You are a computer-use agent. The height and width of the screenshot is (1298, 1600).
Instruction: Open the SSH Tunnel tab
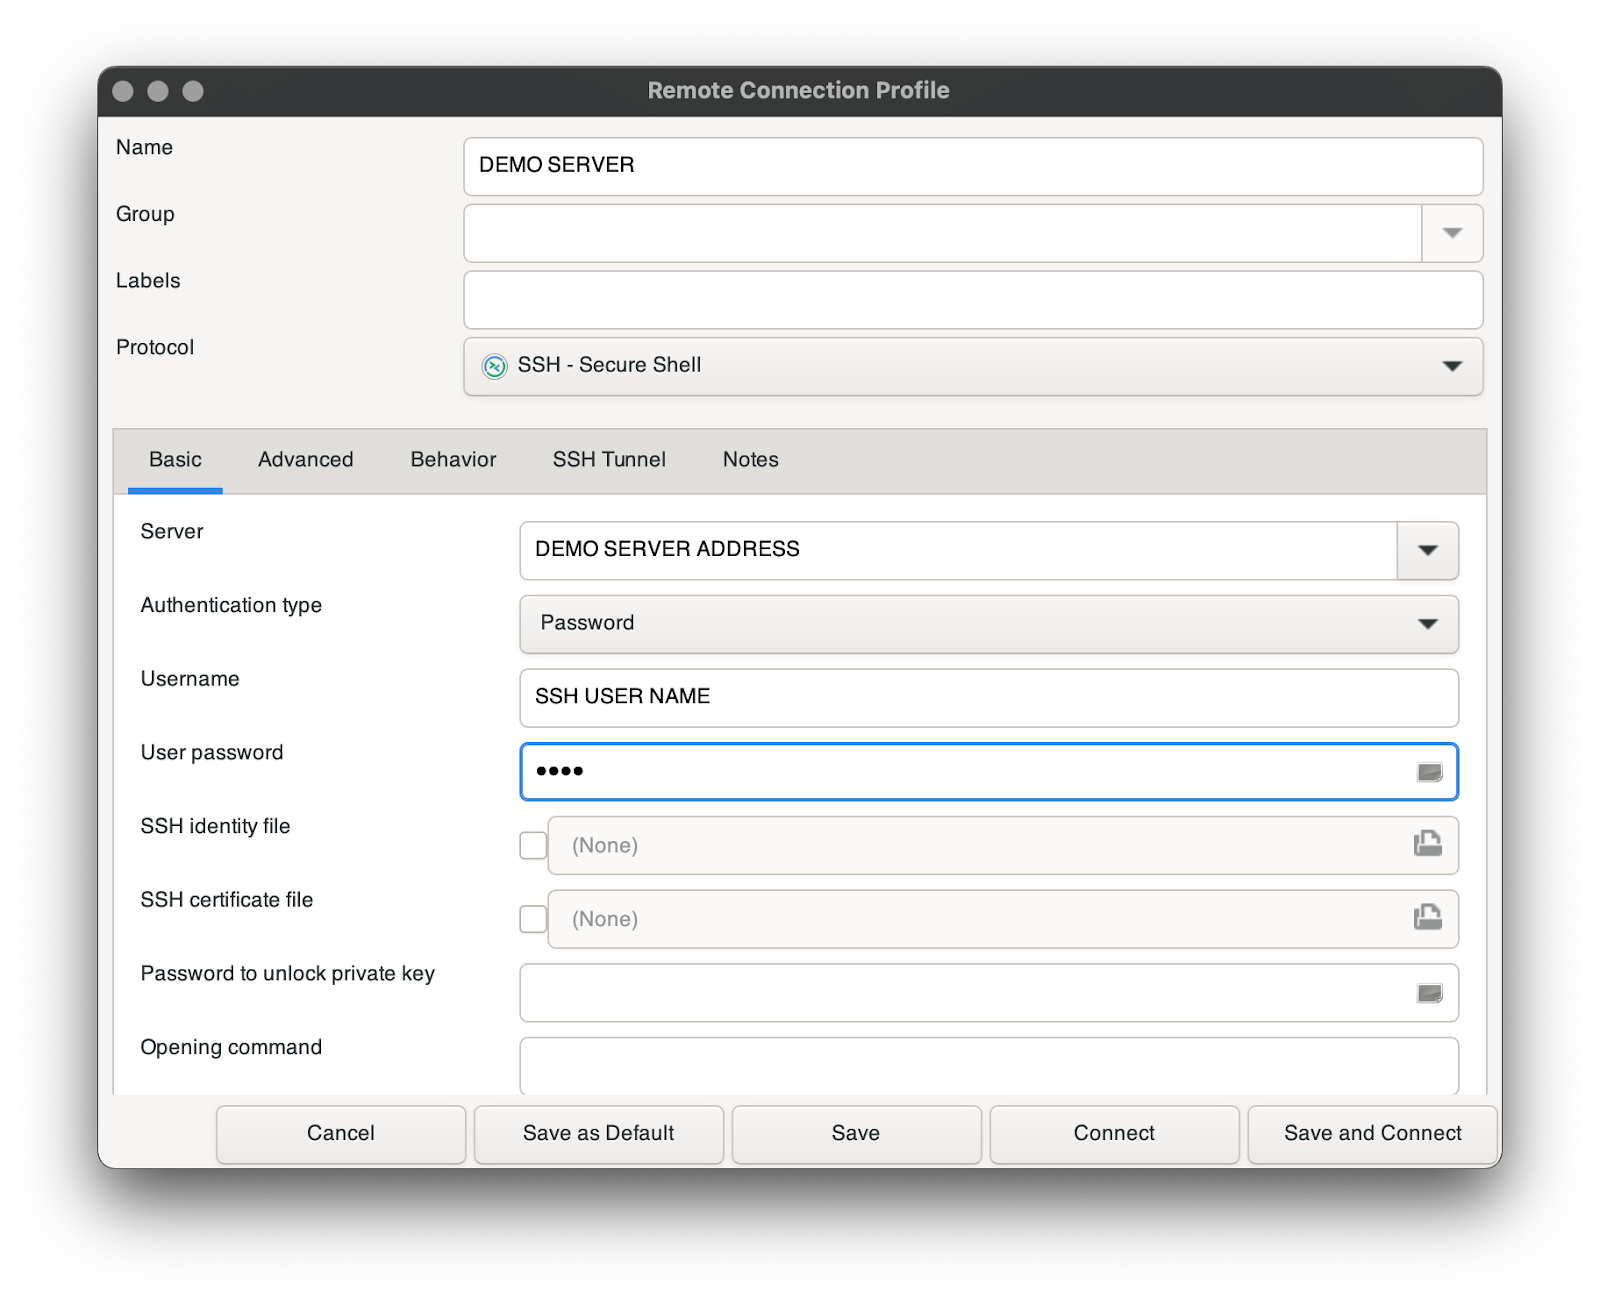[x=608, y=460]
